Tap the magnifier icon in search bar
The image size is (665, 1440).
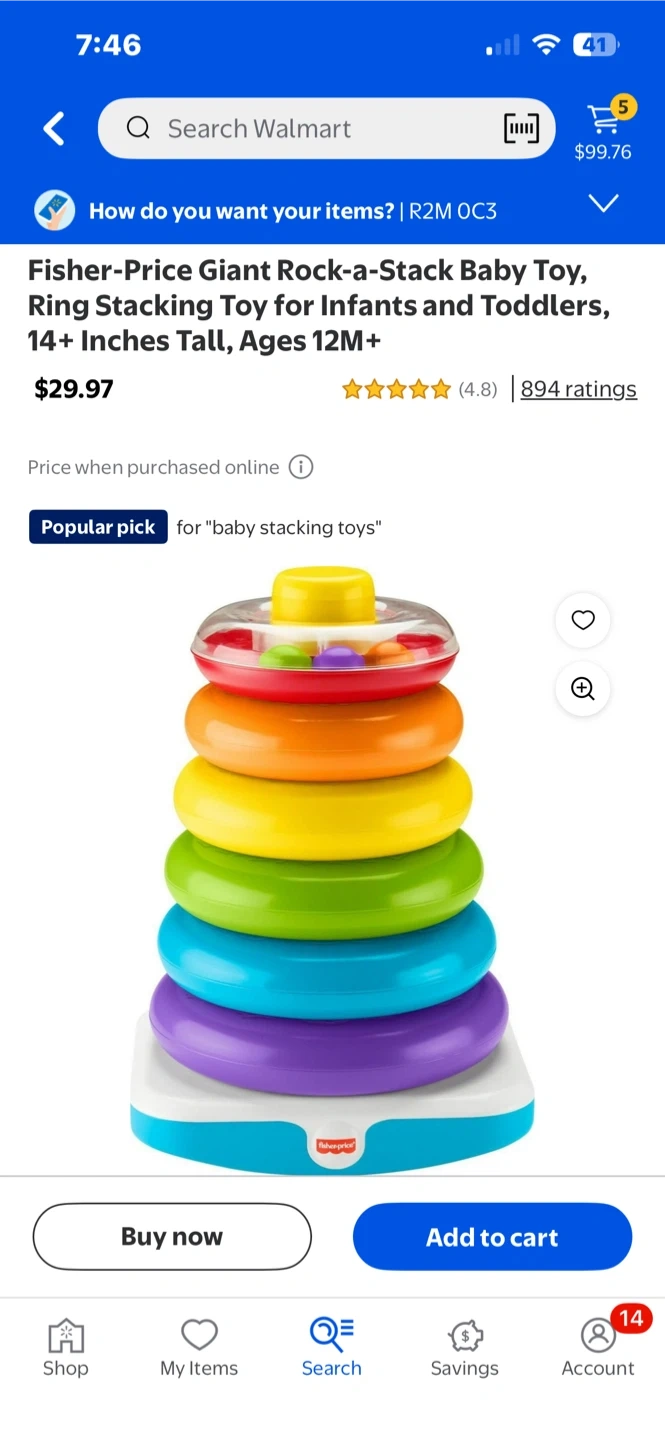[x=138, y=128]
